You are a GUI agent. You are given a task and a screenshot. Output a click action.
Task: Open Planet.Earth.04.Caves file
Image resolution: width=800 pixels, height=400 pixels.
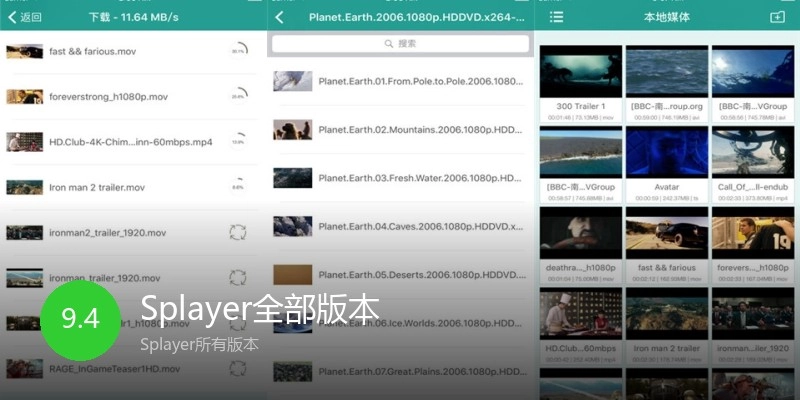(401, 226)
